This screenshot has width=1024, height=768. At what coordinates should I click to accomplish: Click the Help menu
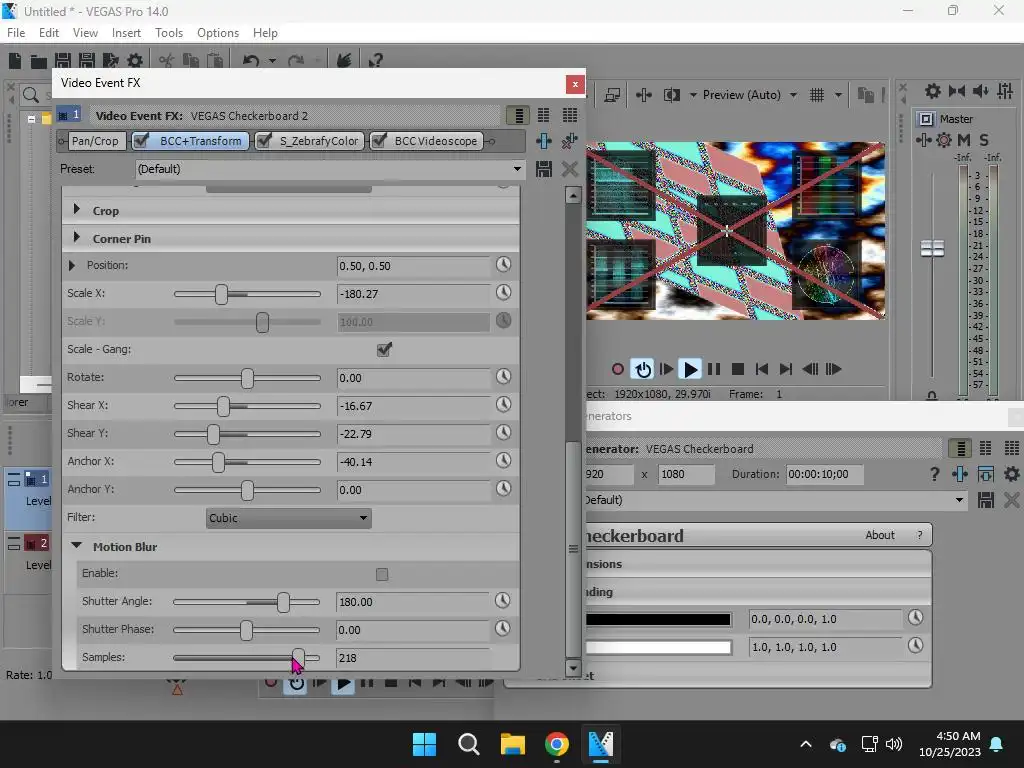pyautogui.click(x=265, y=33)
